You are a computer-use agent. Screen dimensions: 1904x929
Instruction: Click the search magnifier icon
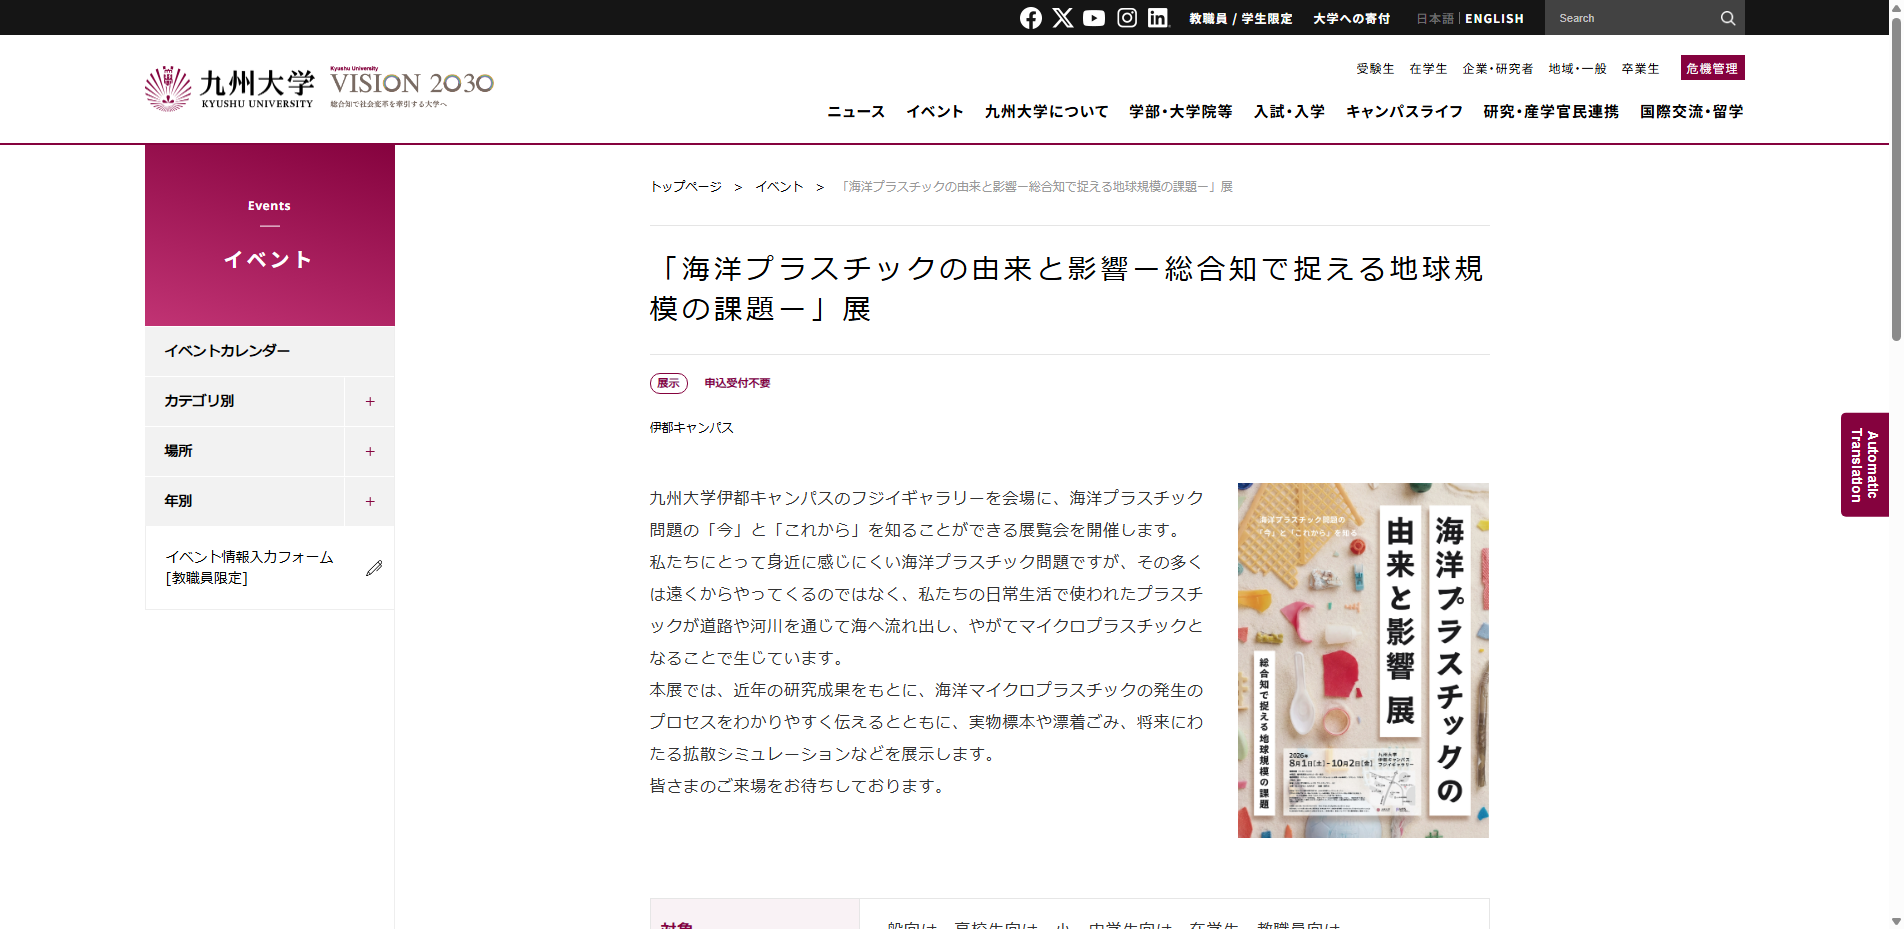1727,18
